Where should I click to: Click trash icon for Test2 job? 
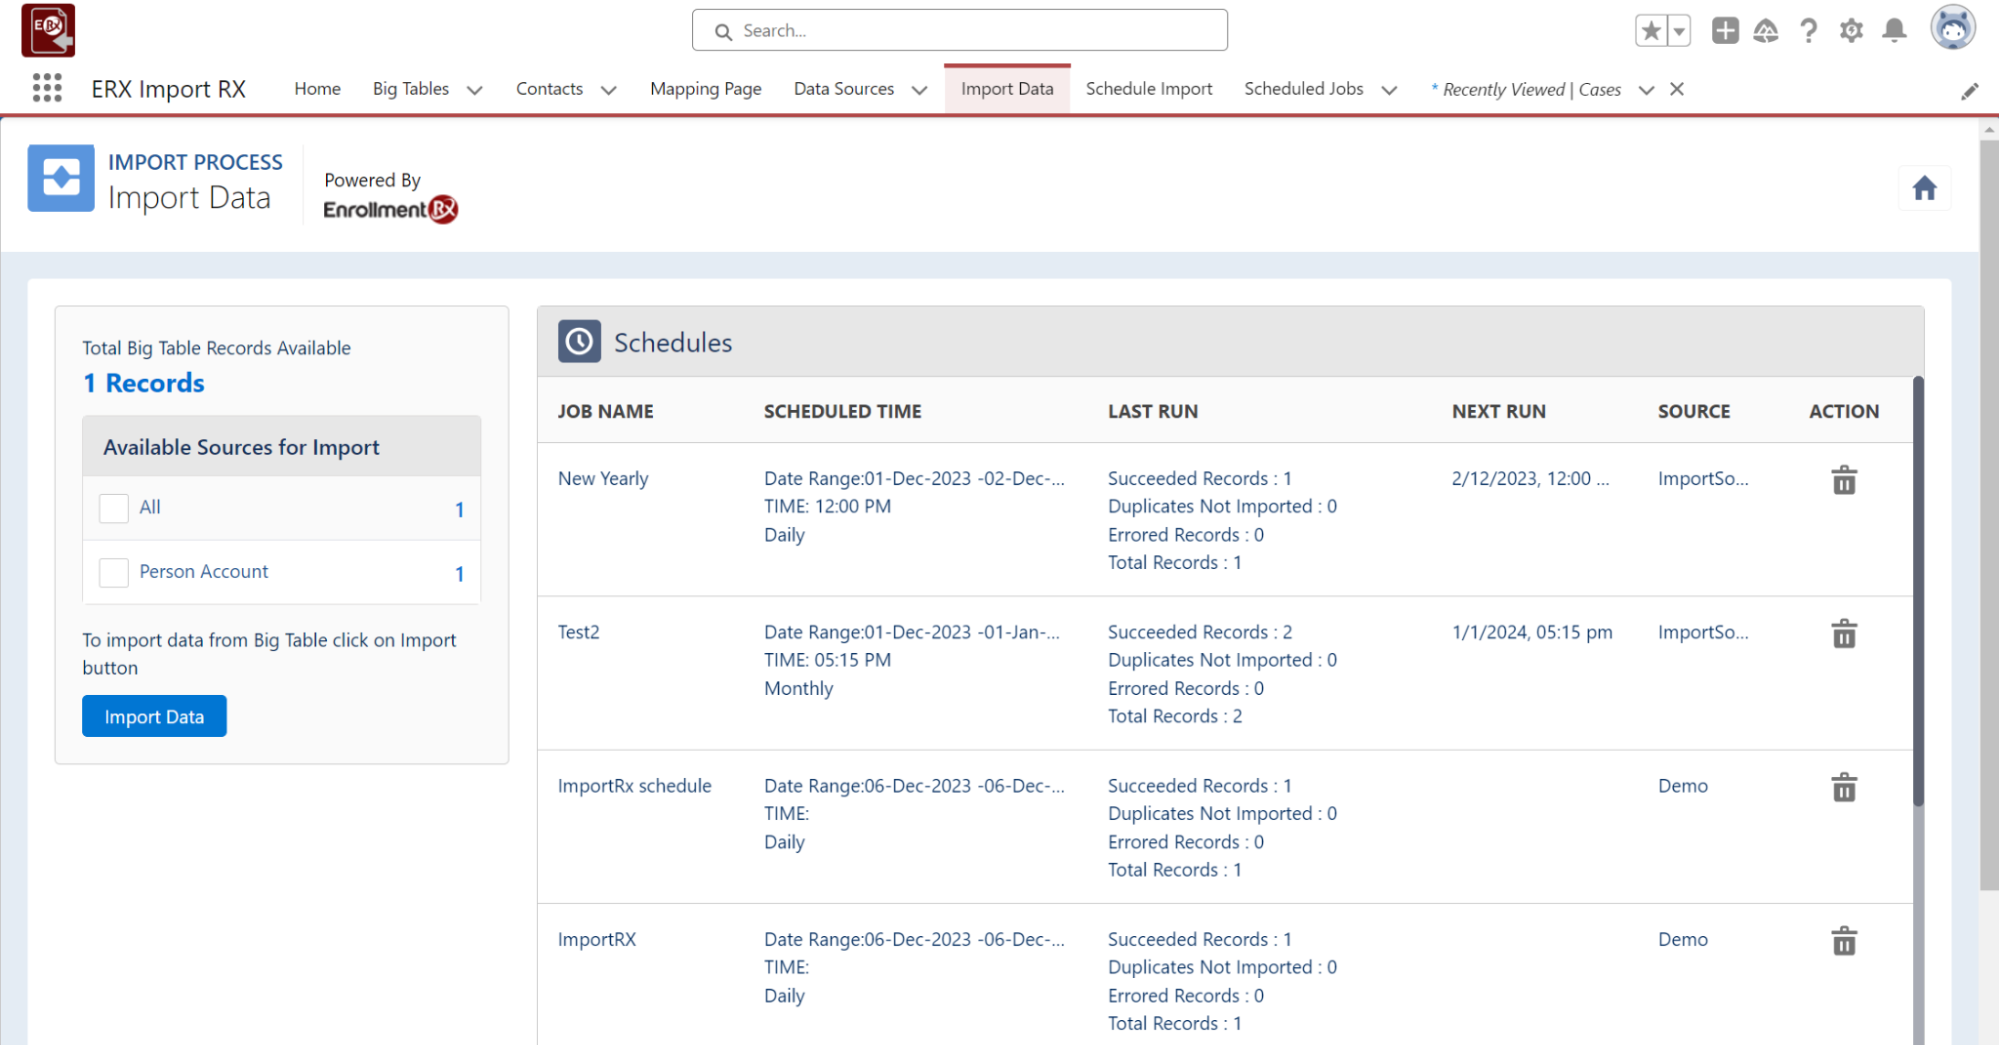pyautogui.click(x=1843, y=634)
